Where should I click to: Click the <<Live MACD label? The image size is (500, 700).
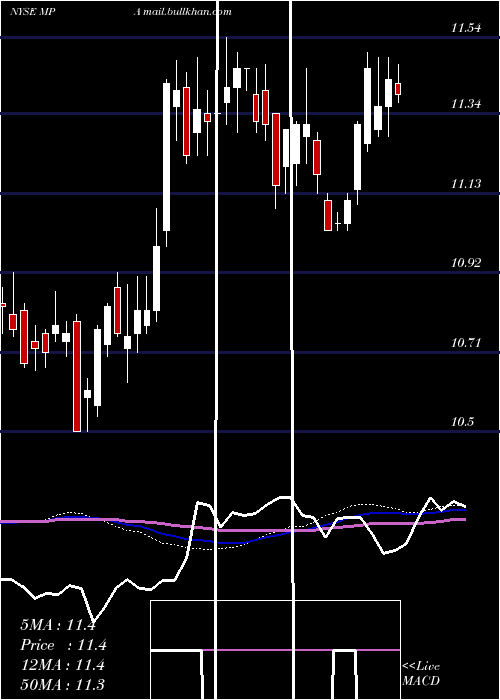tap(421, 674)
